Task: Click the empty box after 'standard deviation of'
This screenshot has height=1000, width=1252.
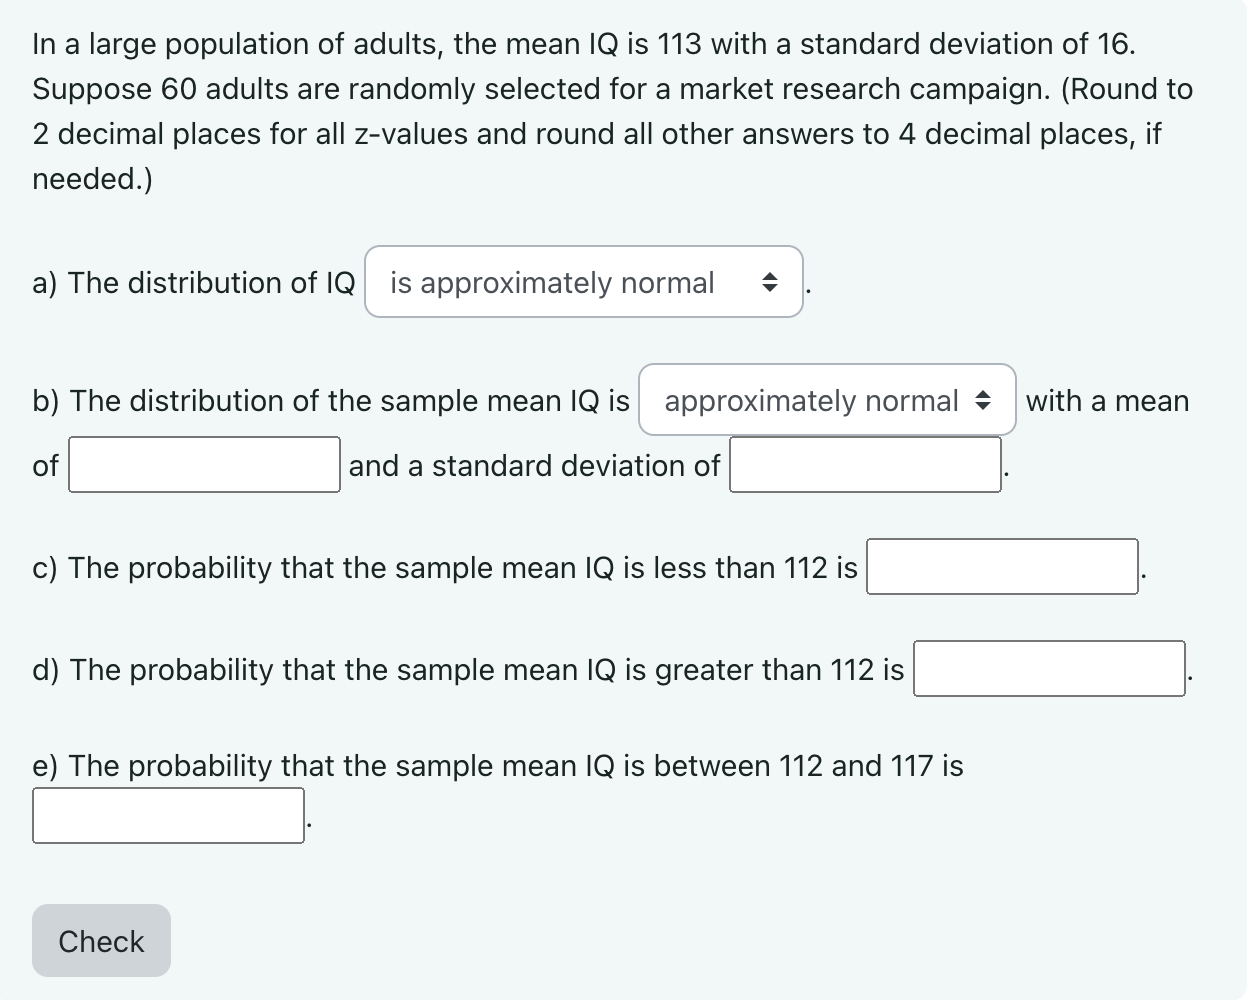Action: (x=865, y=465)
